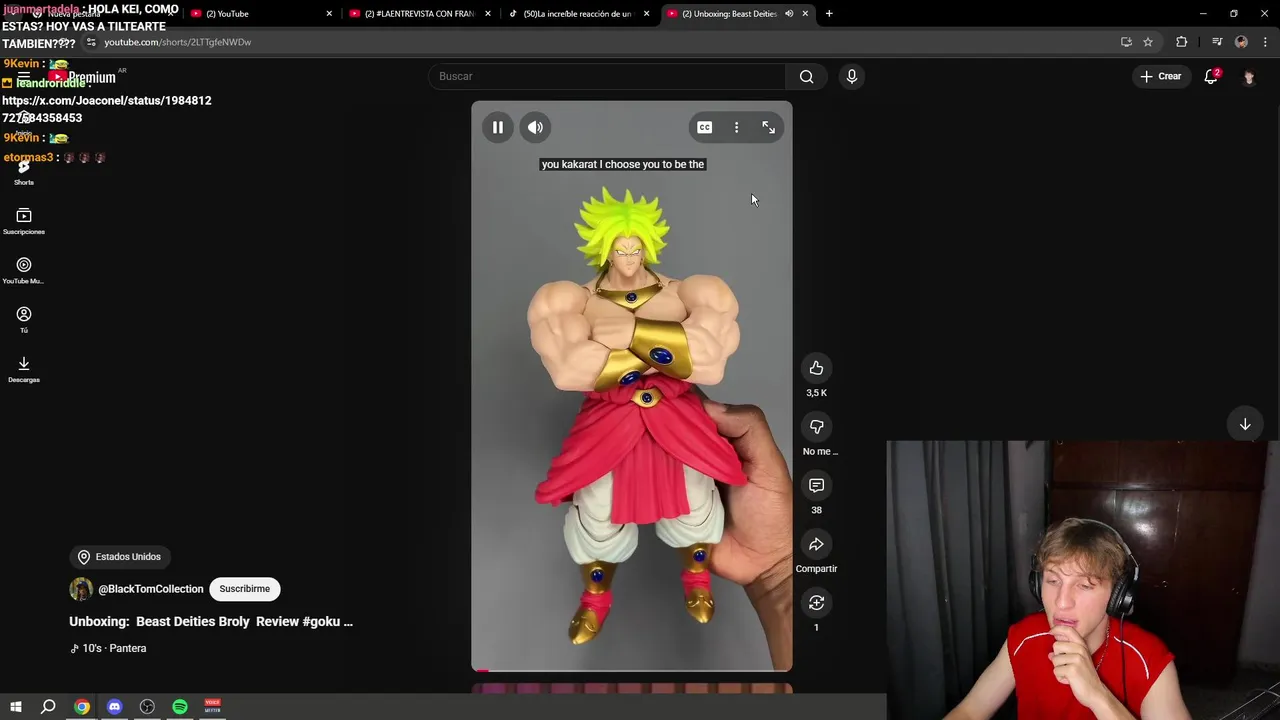The height and width of the screenshot is (720, 1280).
Task: Open Discord from the taskbar
Action: tap(114, 707)
